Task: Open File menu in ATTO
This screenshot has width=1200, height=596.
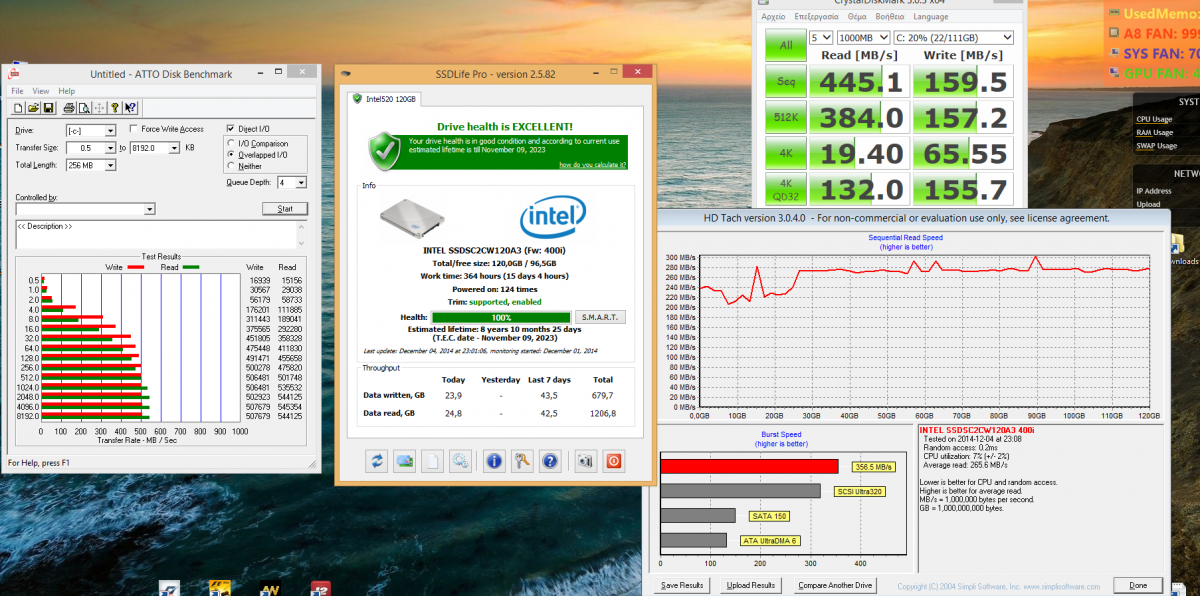Action: [x=17, y=91]
